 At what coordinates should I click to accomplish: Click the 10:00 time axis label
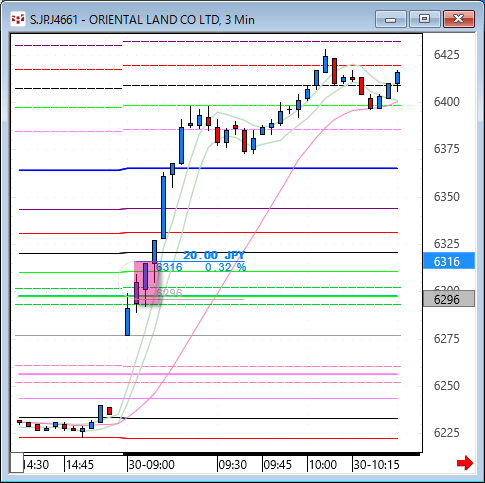(x=323, y=464)
